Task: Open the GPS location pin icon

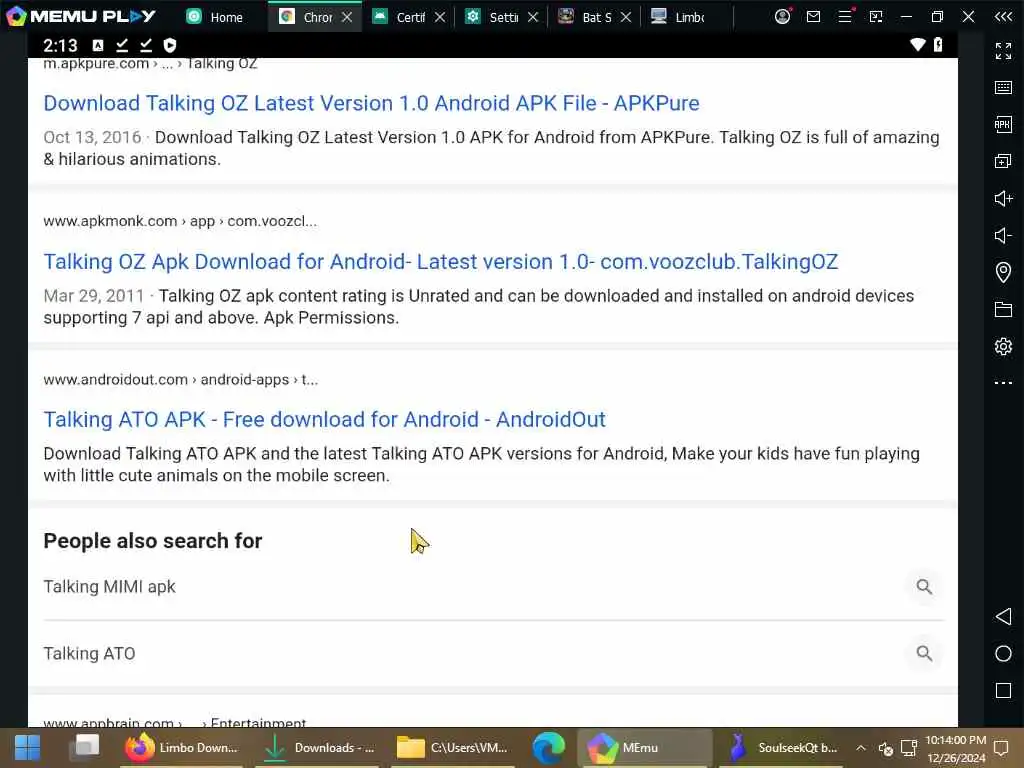Action: pyautogui.click(x=1003, y=272)
